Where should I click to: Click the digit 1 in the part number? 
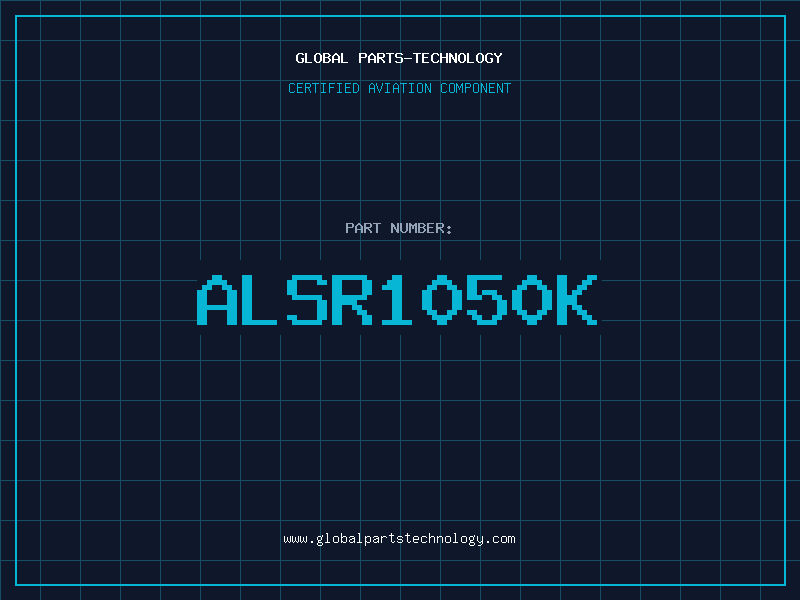coord(397,300)
